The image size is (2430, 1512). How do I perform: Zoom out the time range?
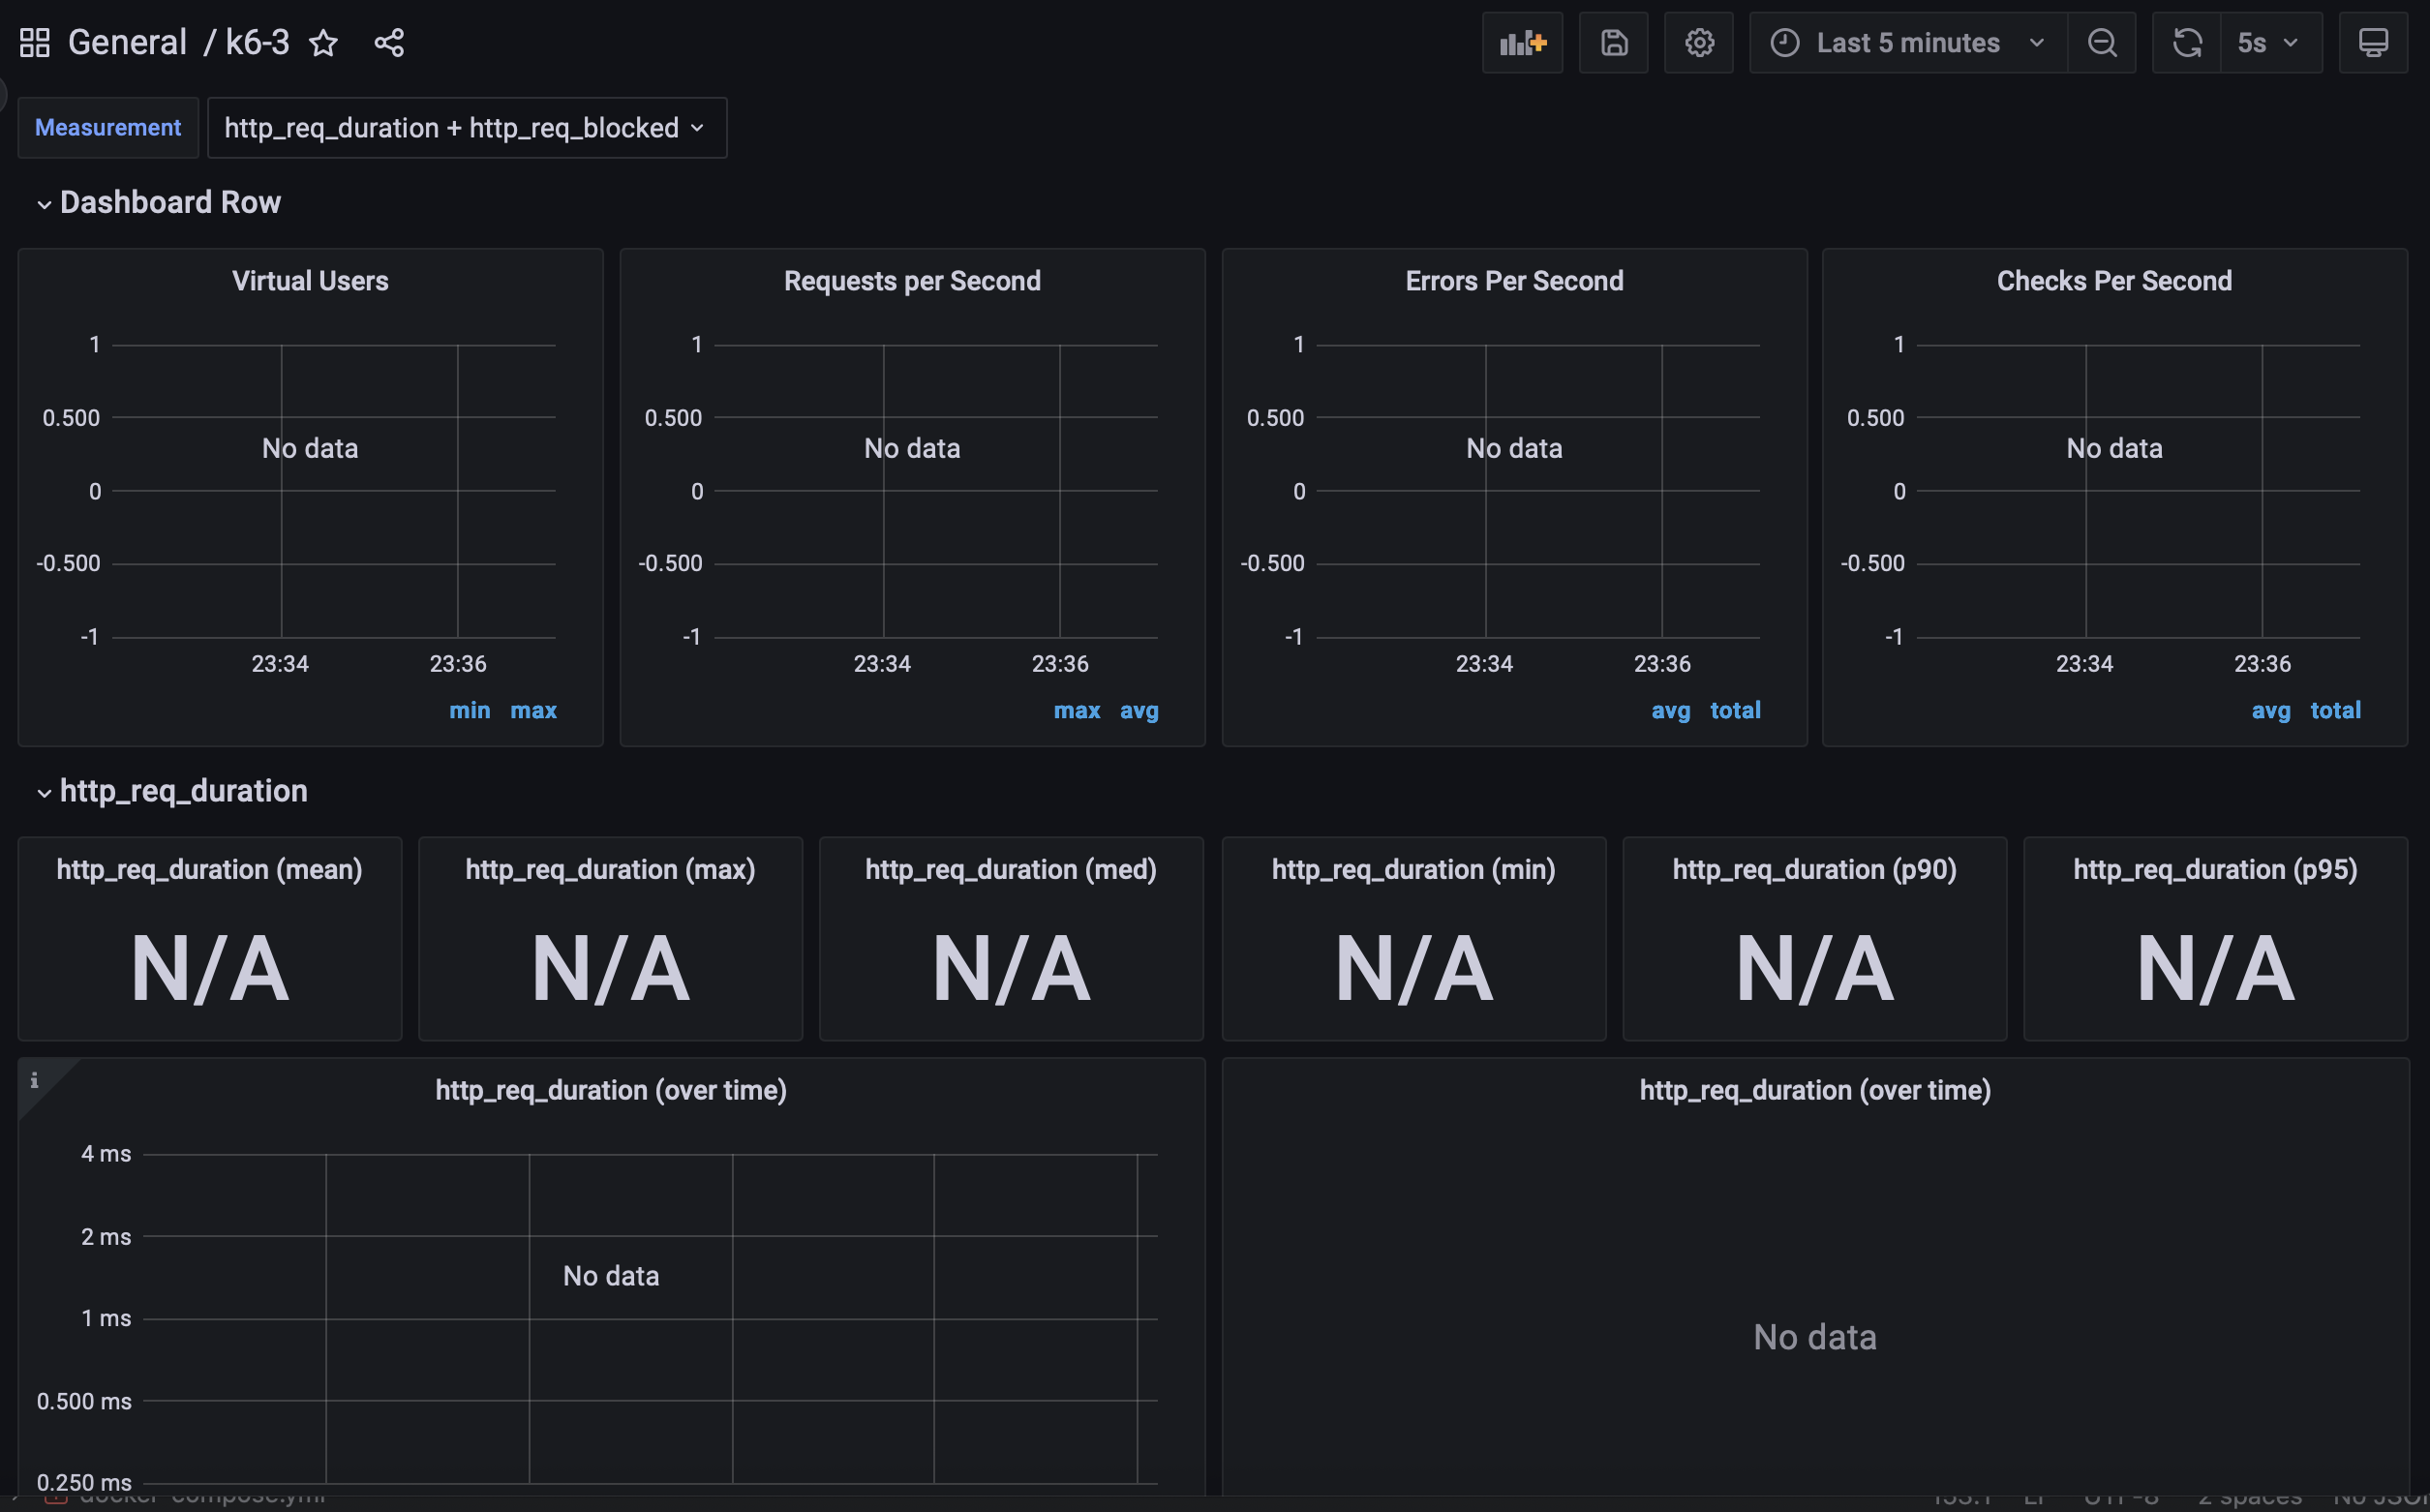click(2102, 43)
